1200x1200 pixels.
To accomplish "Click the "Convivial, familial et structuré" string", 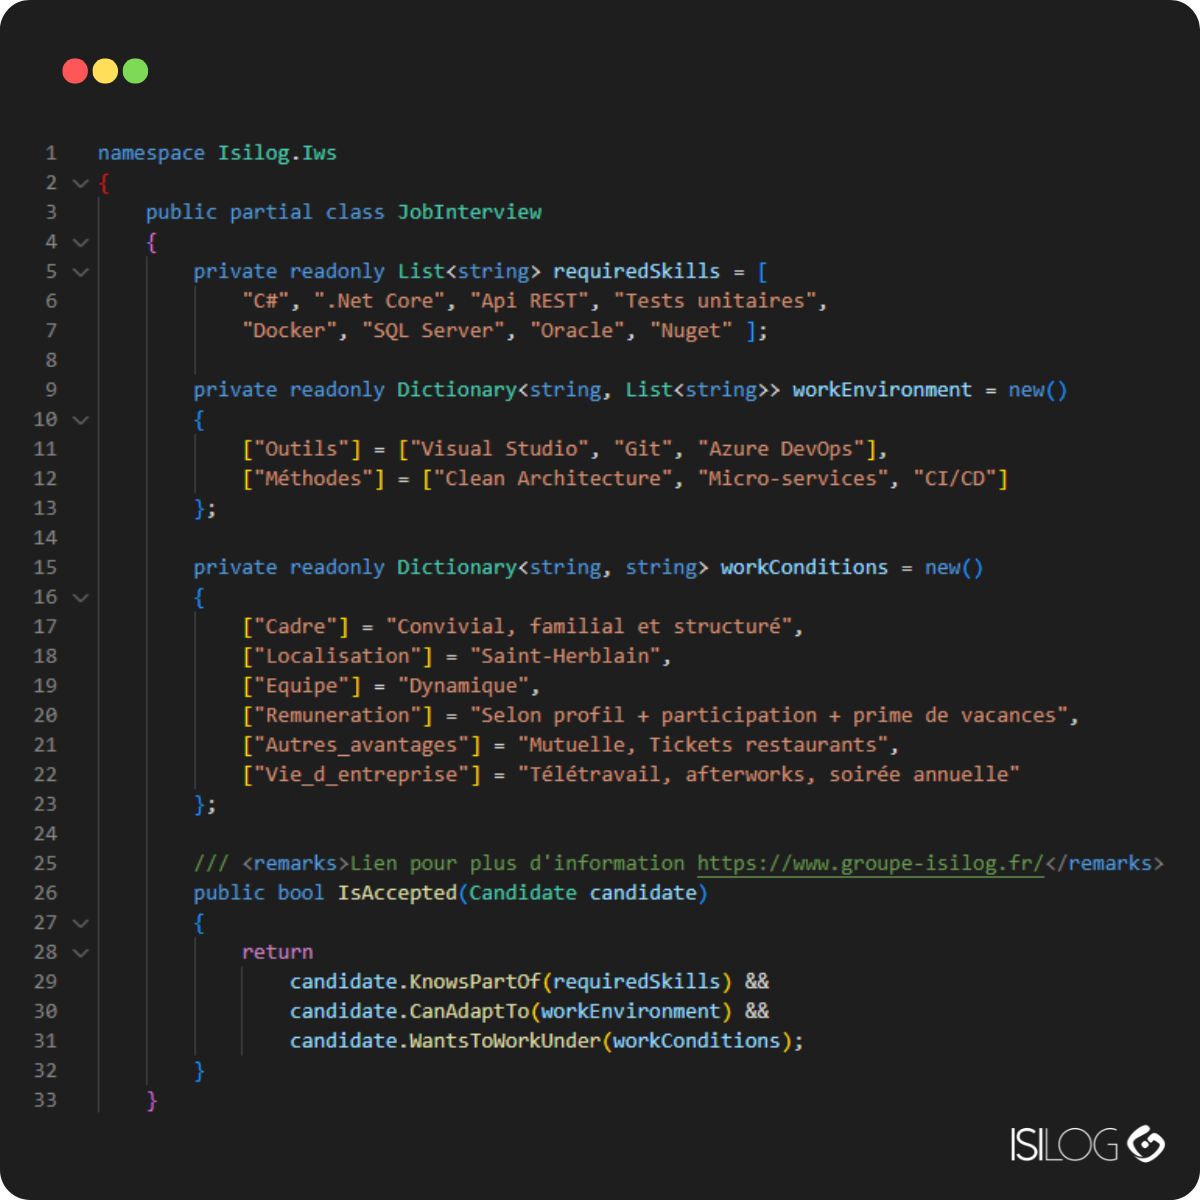I will [x=590, y=626].
